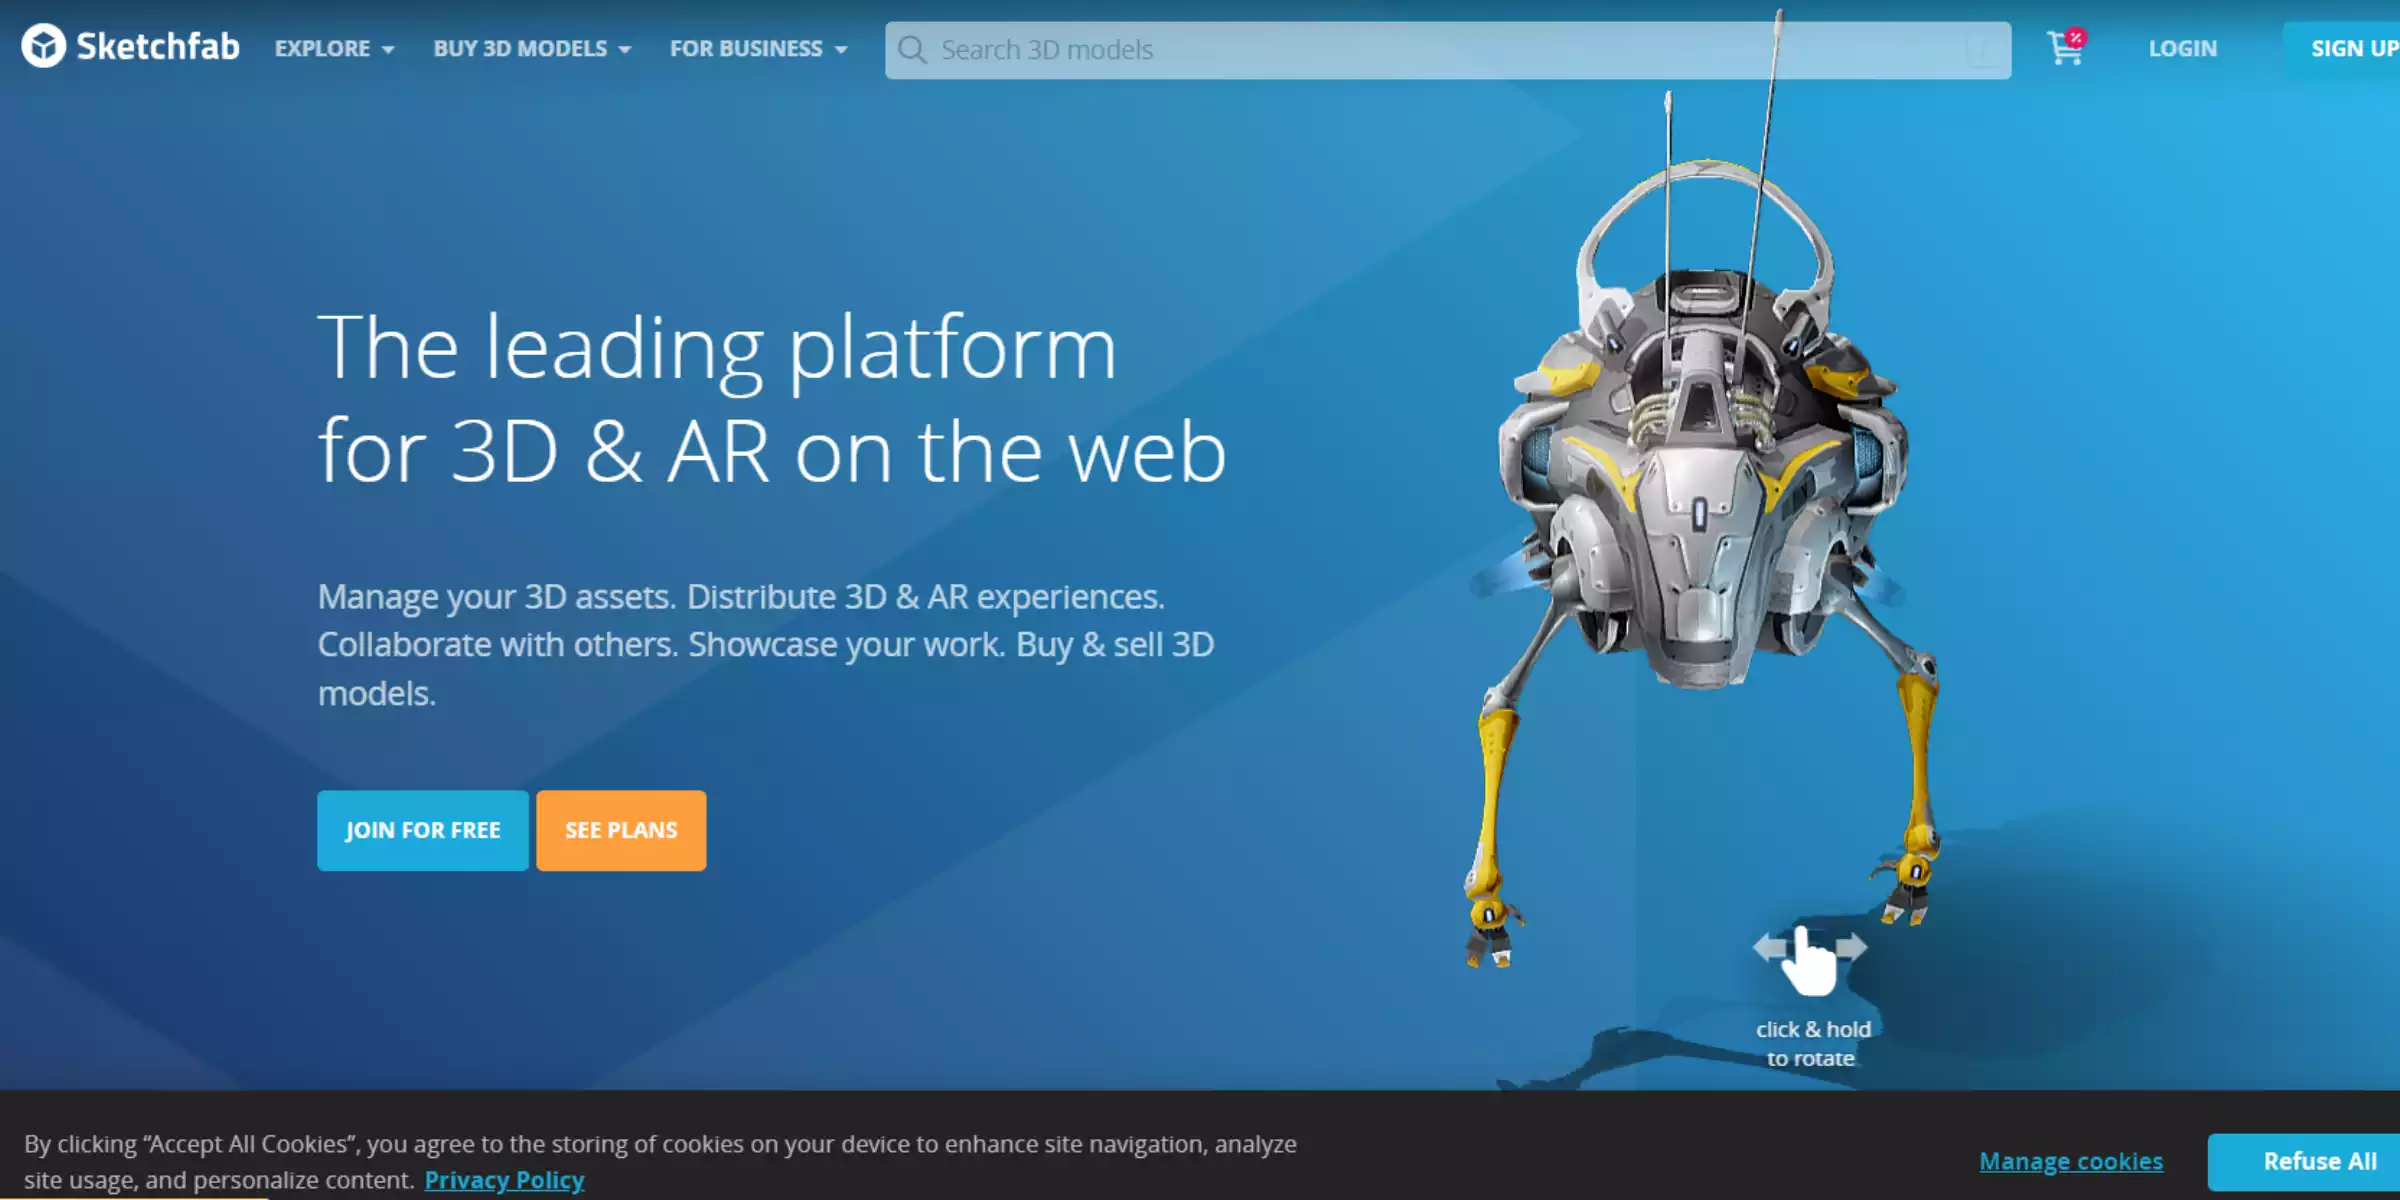2400x1200 pixels.
Task: Click the Search 3D models input field
Action: point(1449,49)
